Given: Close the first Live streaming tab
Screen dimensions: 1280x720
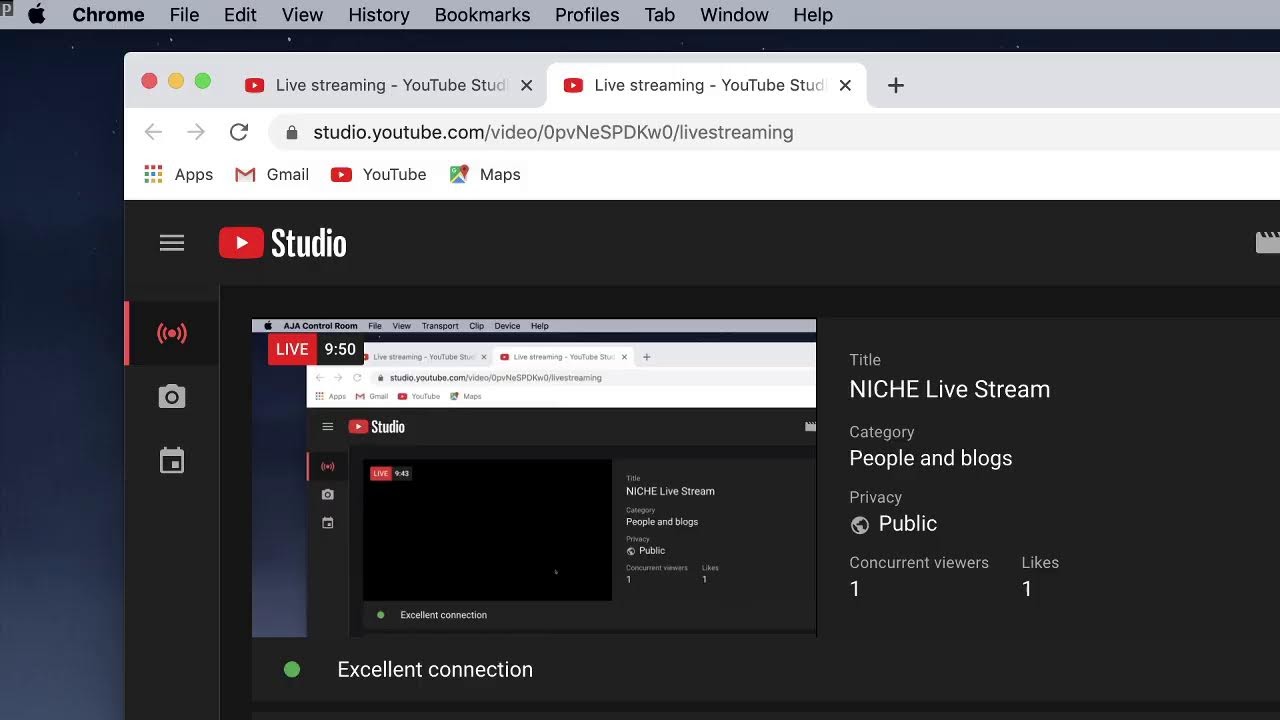Looking at the screenshot, I should 527,85.
